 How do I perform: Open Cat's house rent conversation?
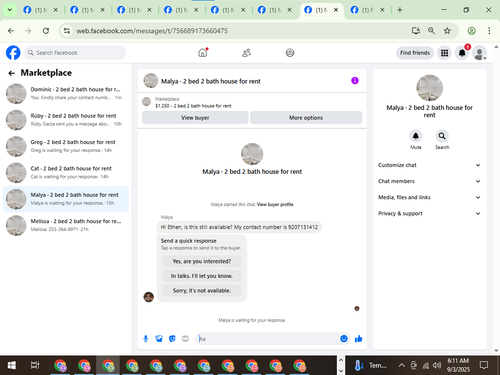click(66, 172)
